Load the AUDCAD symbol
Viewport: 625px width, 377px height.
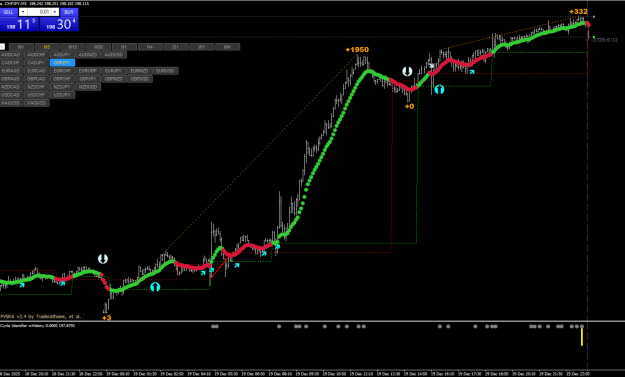[x=11, y=55]
